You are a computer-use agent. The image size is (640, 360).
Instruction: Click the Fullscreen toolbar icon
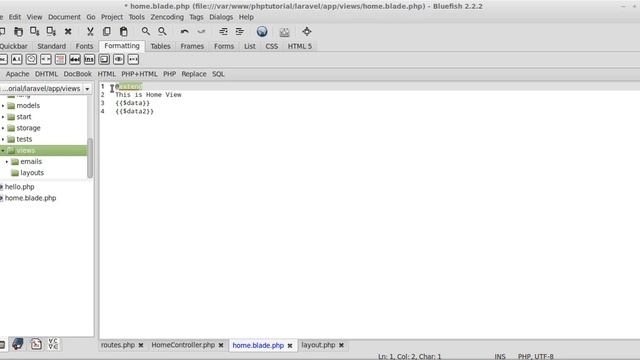(x=284, y=32)
